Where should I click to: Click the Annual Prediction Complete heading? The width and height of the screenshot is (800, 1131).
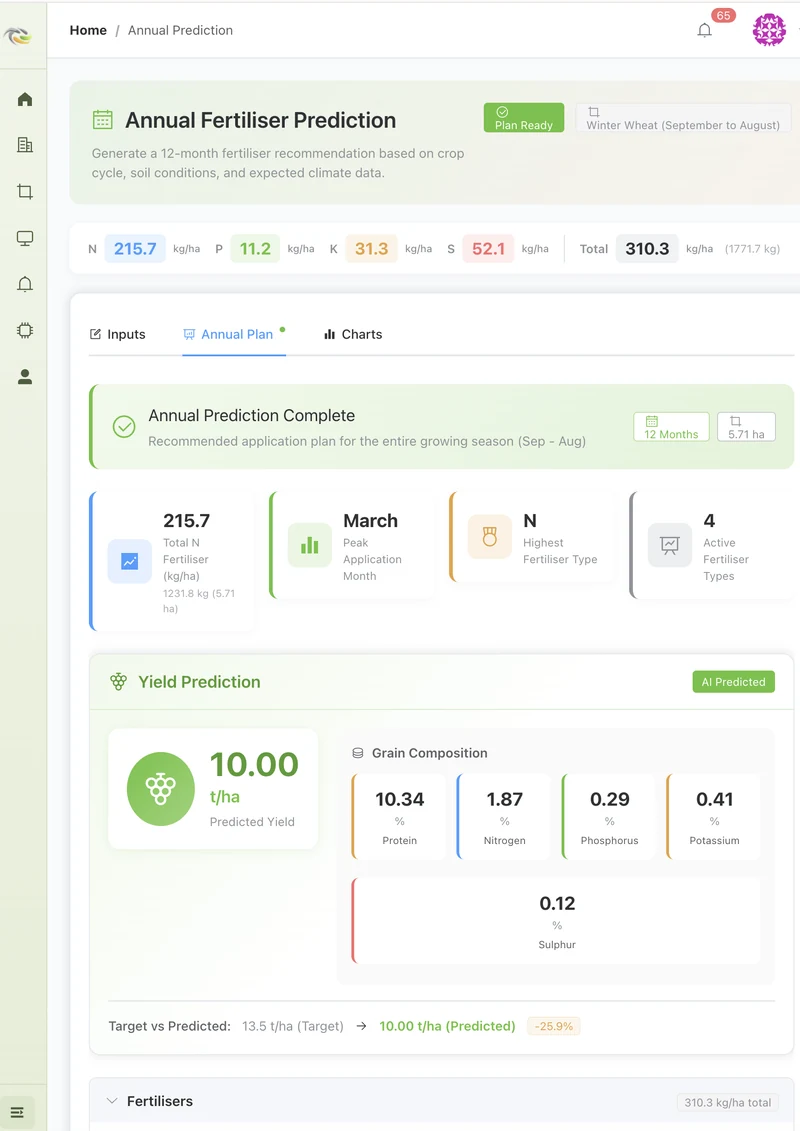tap(252, 415)
